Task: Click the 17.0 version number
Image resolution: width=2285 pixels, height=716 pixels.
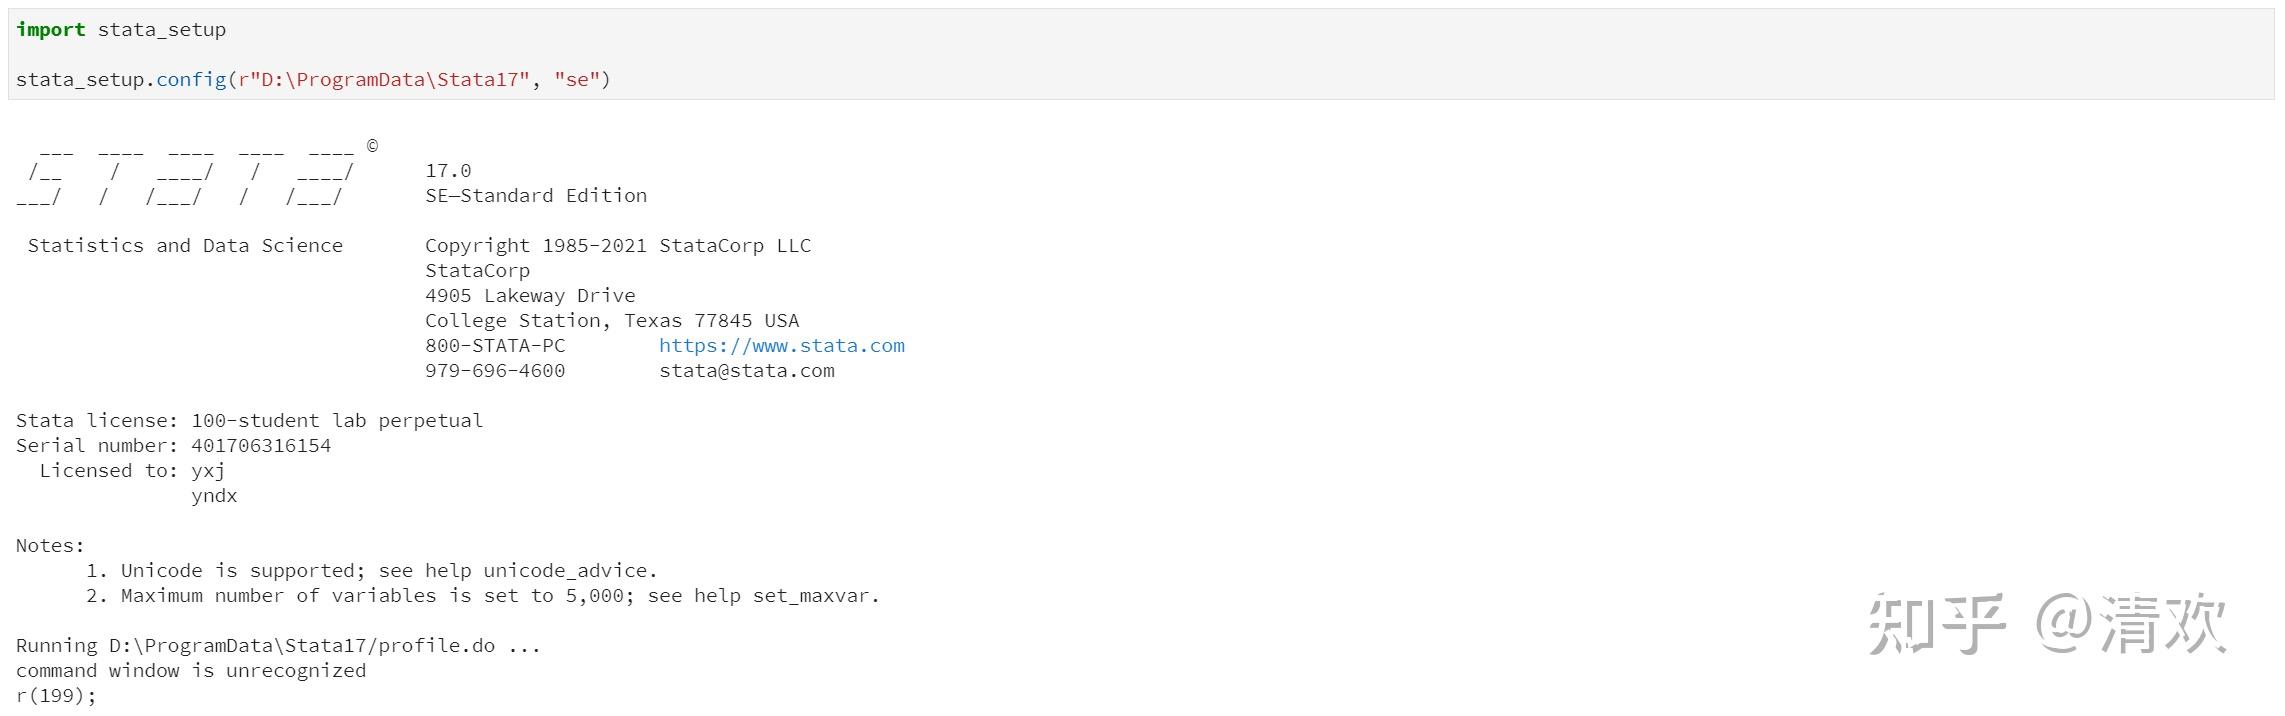Action: (448, 171)
